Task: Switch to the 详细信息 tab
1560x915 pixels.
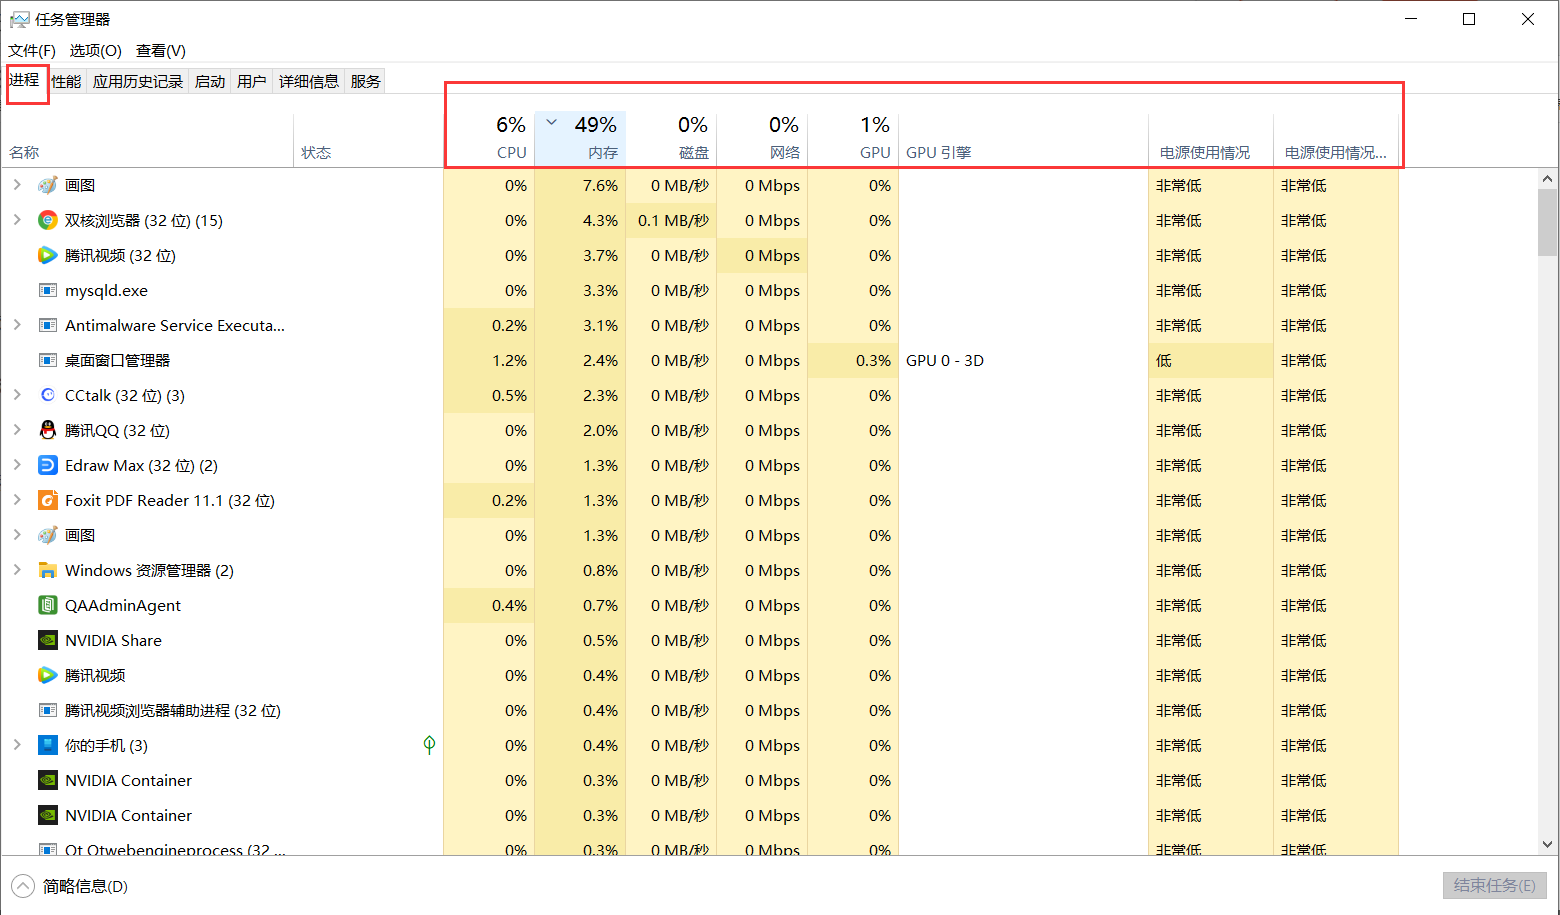Action: pos(309,81)
